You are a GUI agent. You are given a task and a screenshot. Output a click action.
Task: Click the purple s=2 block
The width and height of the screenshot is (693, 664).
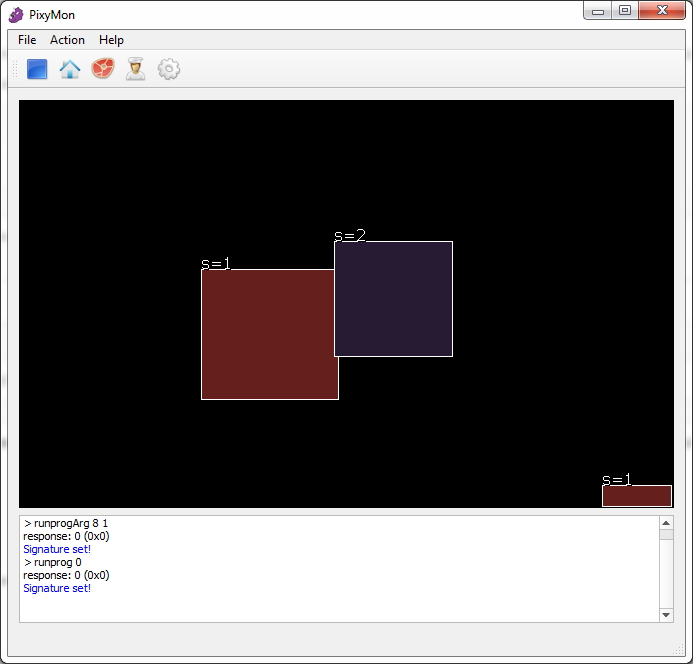coord(393,299)
